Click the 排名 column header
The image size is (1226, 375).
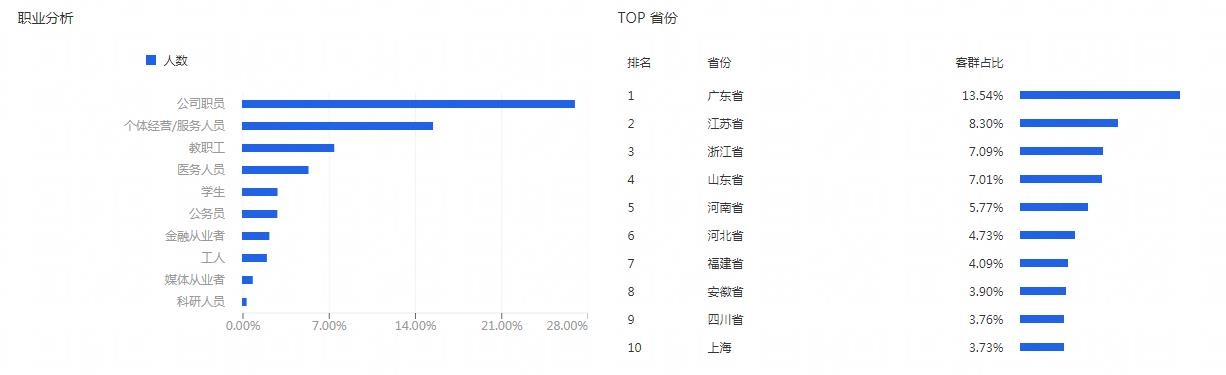pyautogui.click(x=639, y=63)
